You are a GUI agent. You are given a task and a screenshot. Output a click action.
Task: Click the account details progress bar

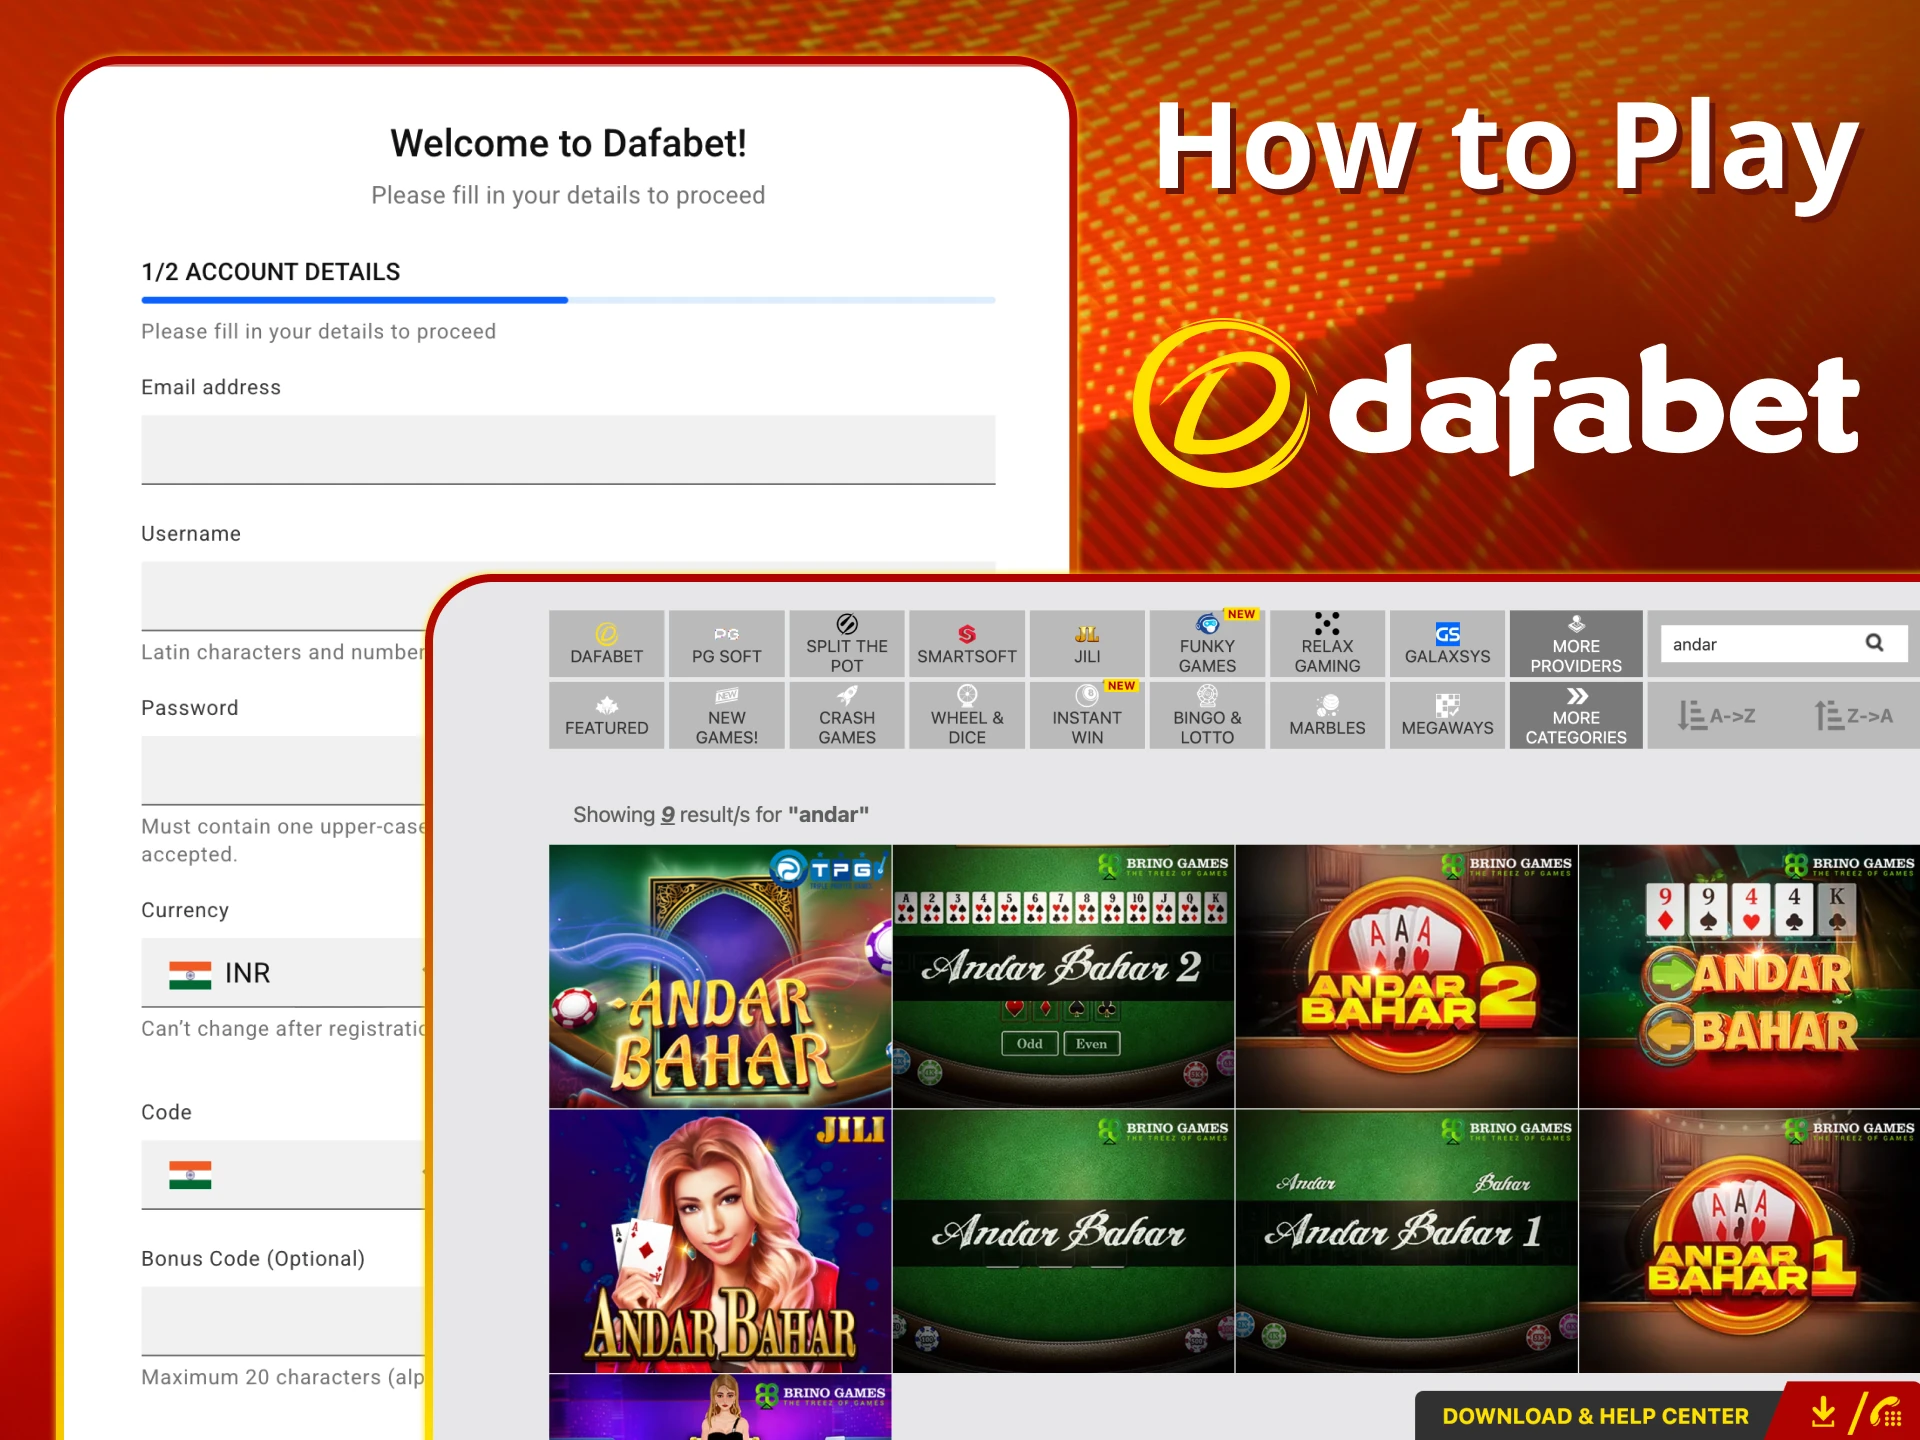[x=568, y=300]
